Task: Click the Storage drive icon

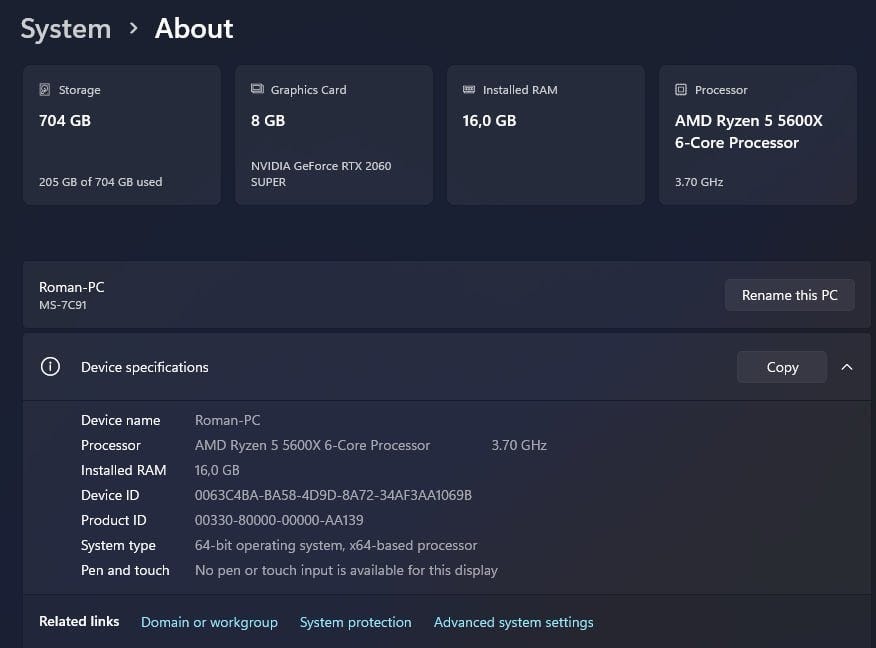Action: click(45, 90)
